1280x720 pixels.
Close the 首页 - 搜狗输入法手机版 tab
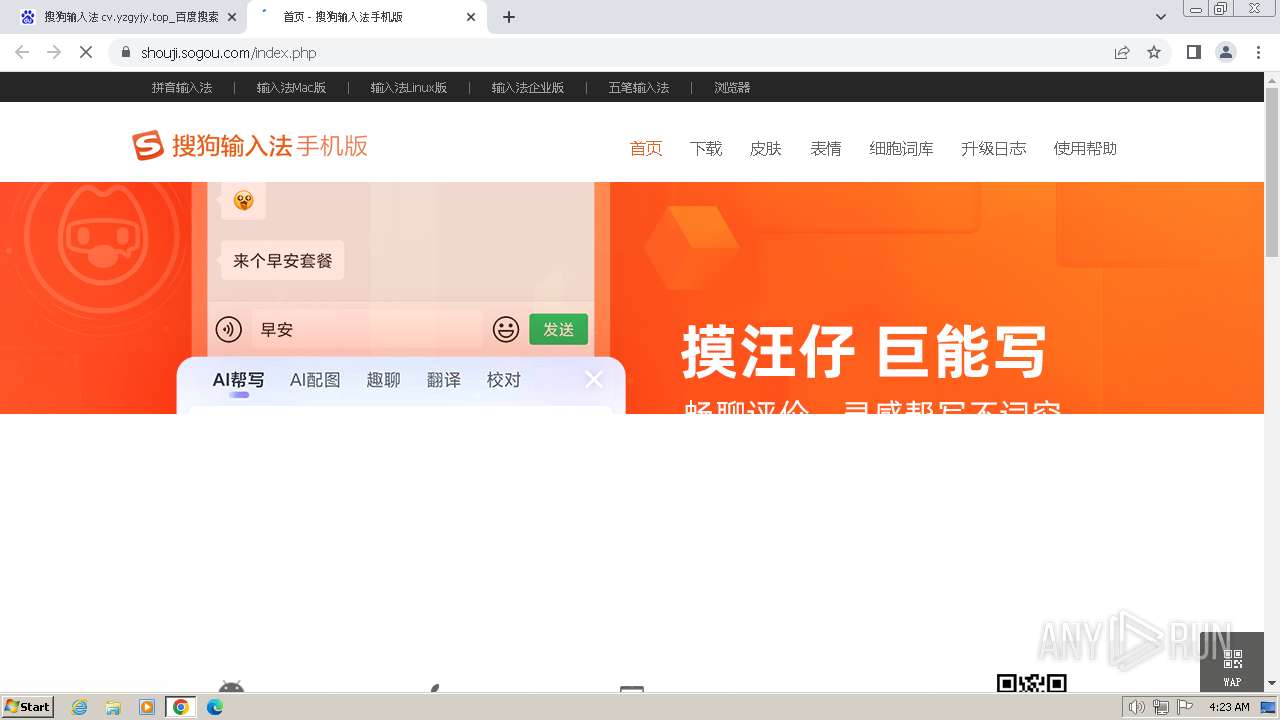(x=471, y=17)
